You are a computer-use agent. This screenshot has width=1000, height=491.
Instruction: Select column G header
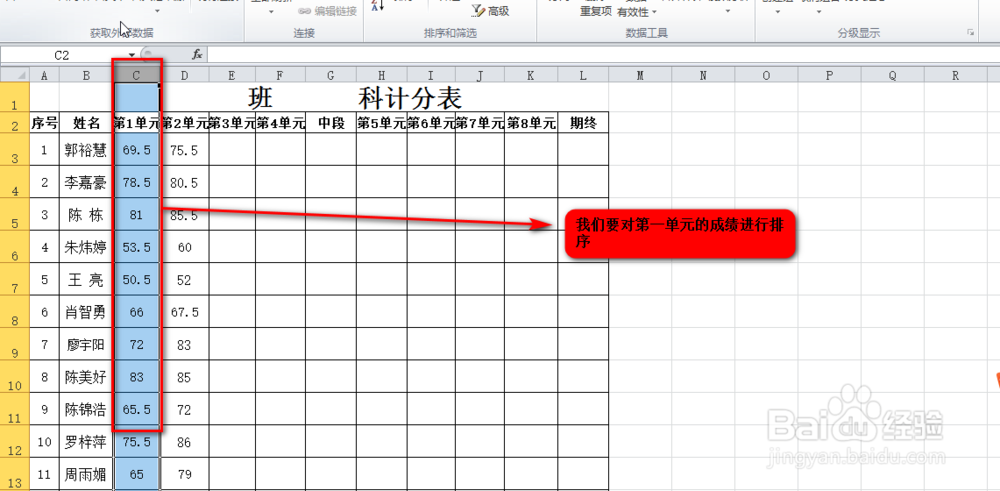coord(330,75)
